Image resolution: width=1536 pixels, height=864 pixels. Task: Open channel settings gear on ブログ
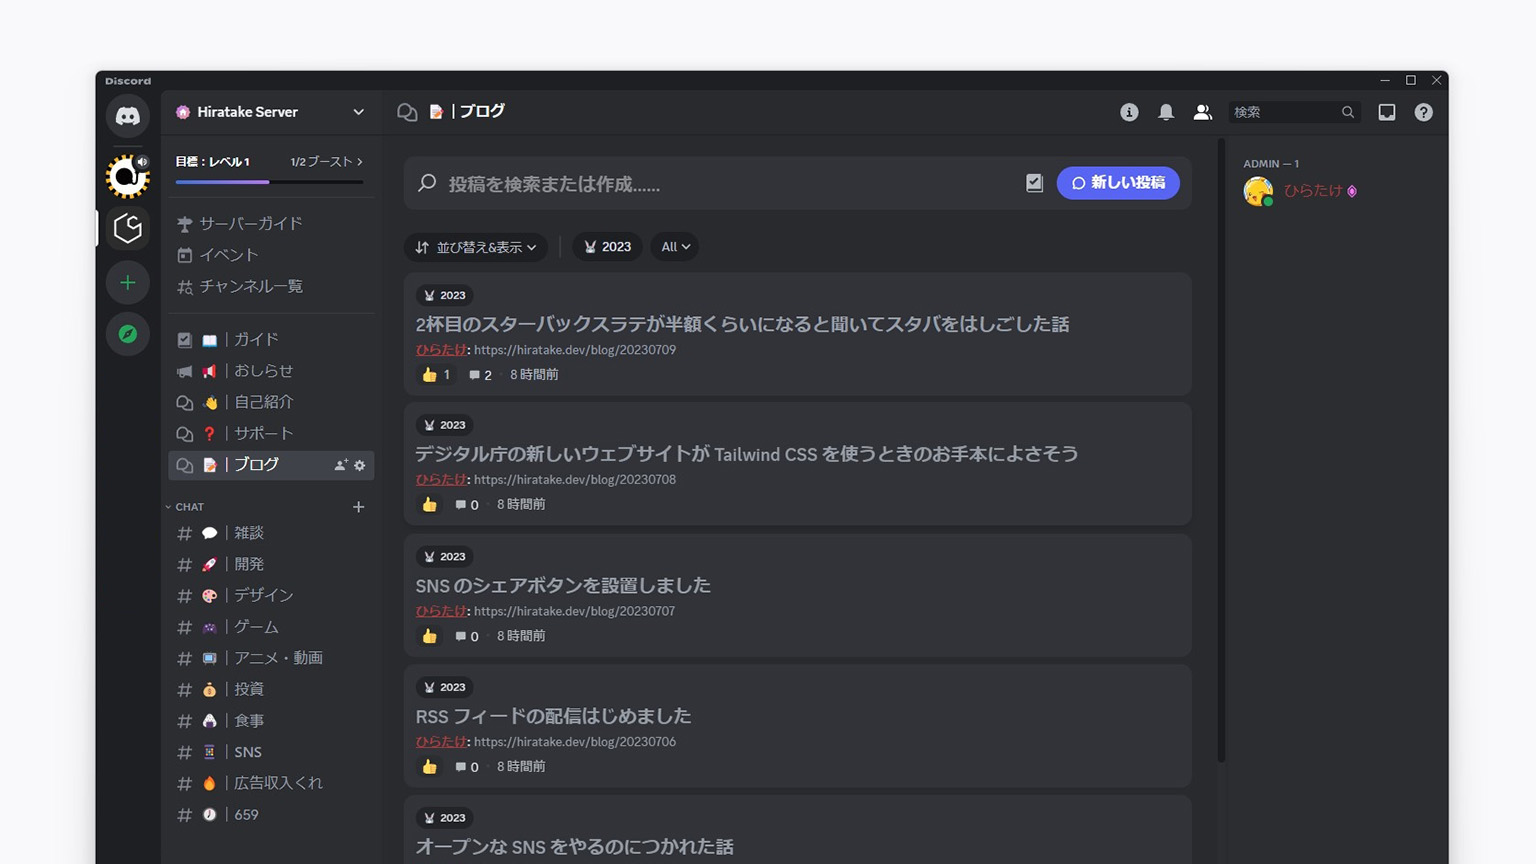point(360,465)
